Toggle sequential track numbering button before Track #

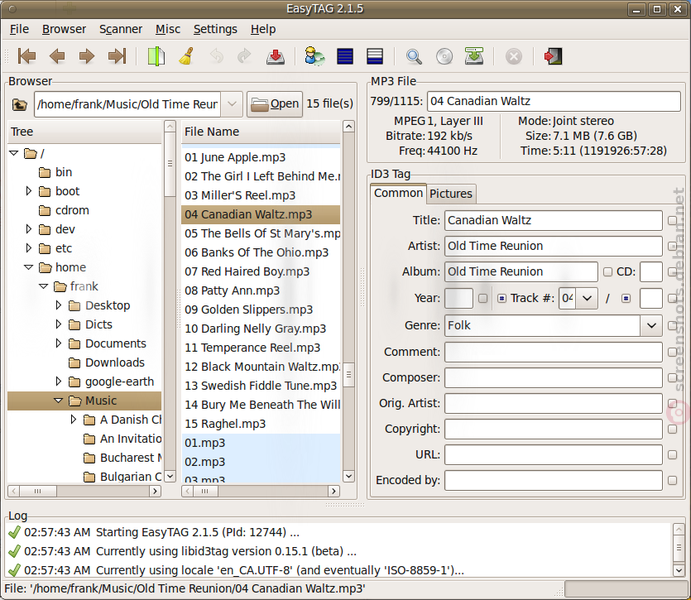[x=502, y=298]
